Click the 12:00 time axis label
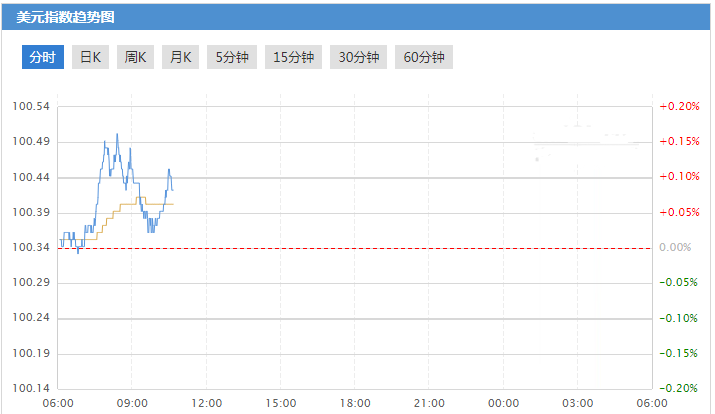 click(x=206, y=402)
